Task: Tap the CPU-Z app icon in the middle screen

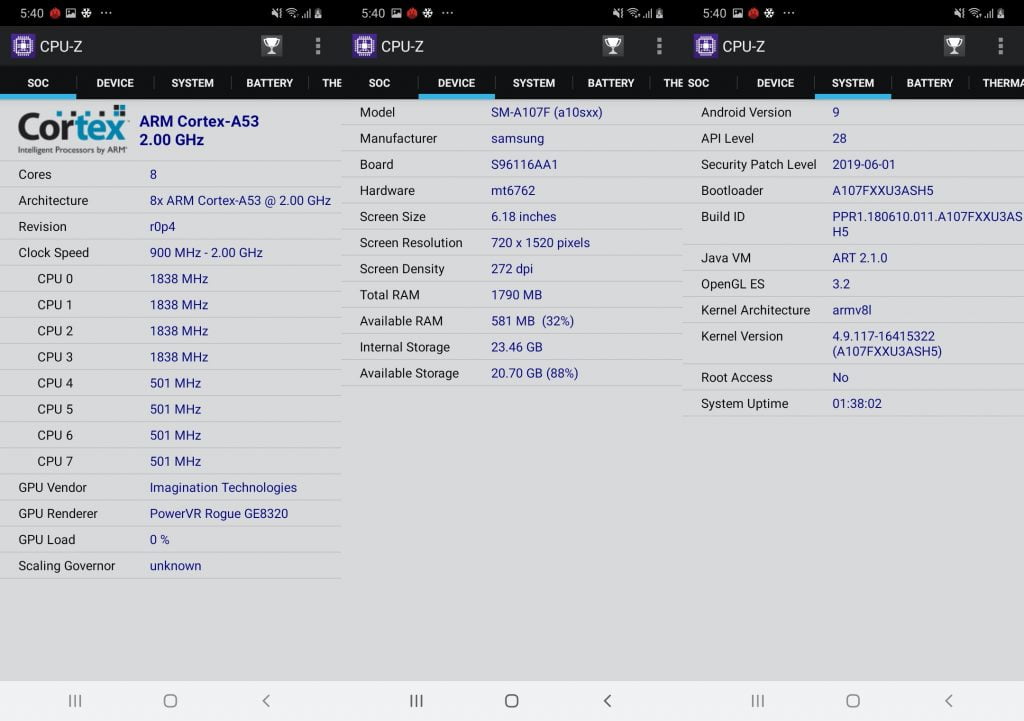Action: [x=364, y=46]
